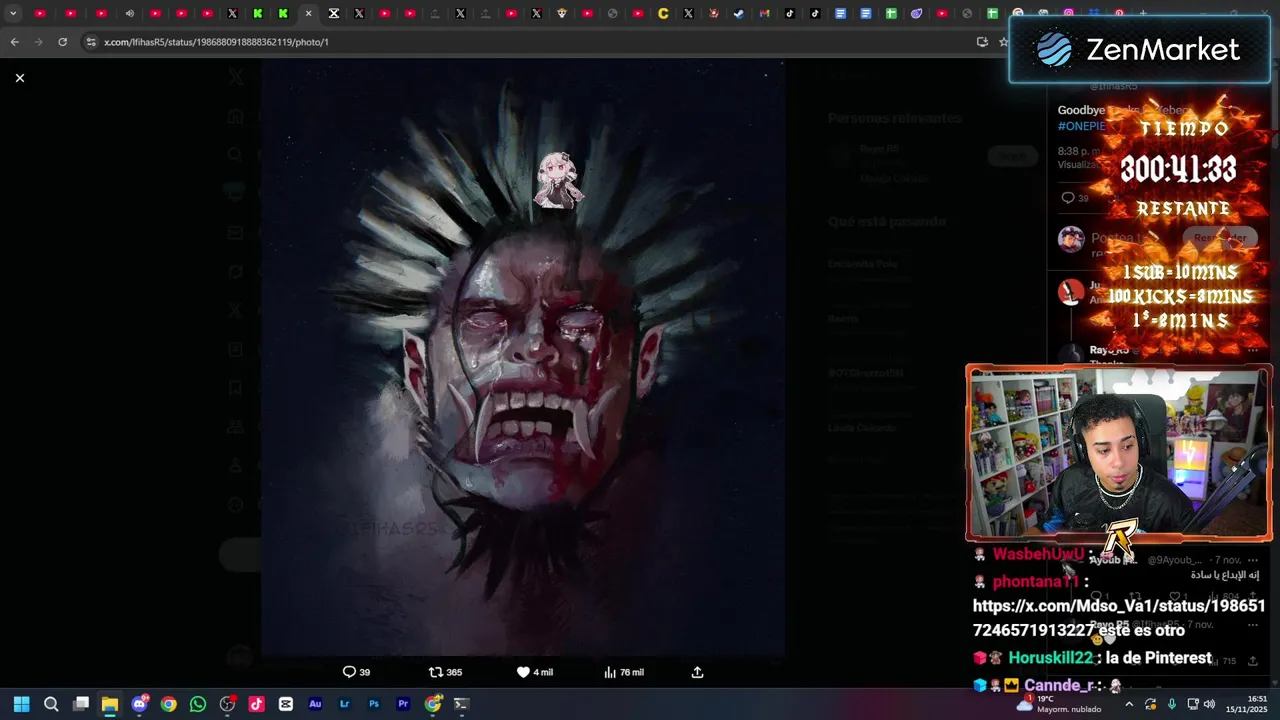Switch to the tab playing audio

coord(129,14)
